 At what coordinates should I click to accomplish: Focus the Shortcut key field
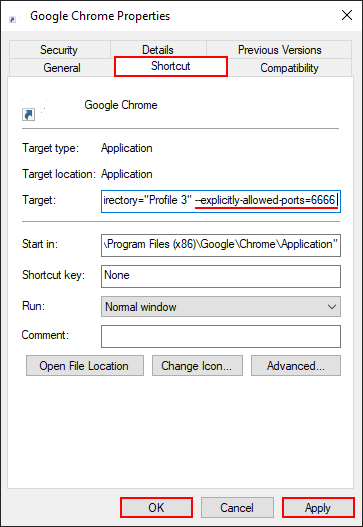click(x=221, y=276)
